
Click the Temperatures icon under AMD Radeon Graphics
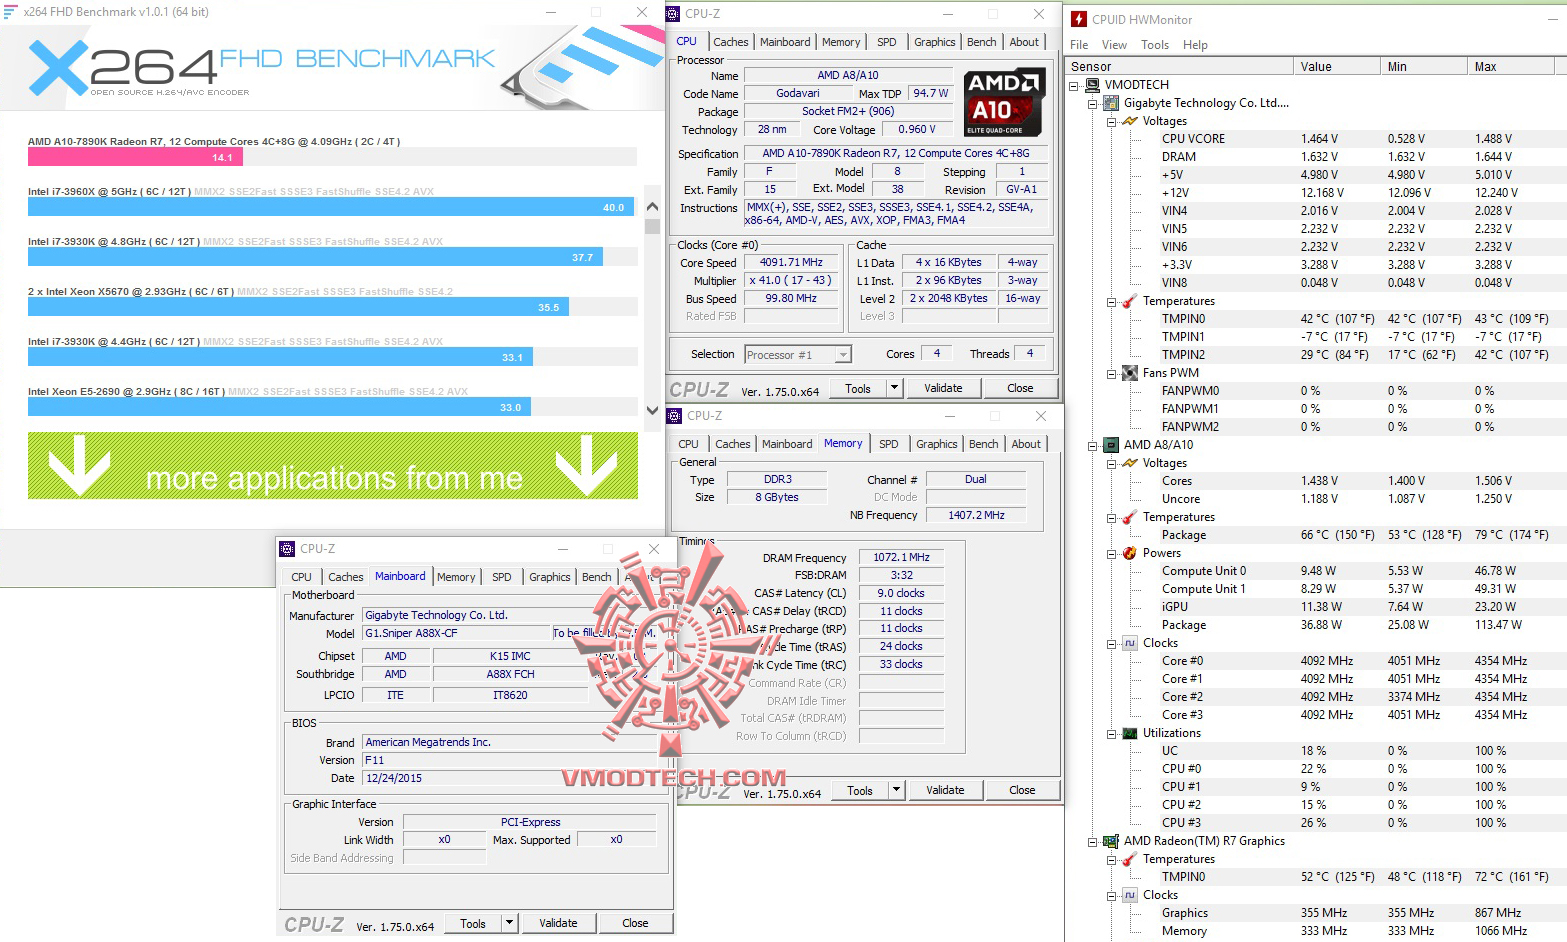1130,859
